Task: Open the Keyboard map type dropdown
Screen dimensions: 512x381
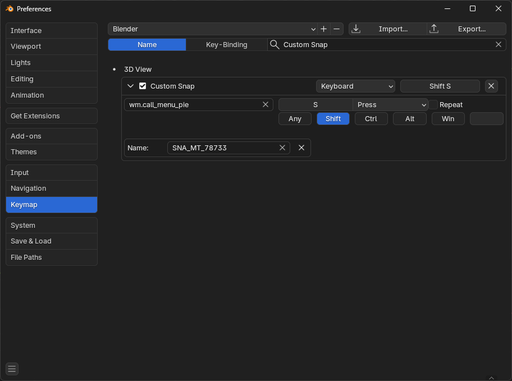Action: click(356, 86)
